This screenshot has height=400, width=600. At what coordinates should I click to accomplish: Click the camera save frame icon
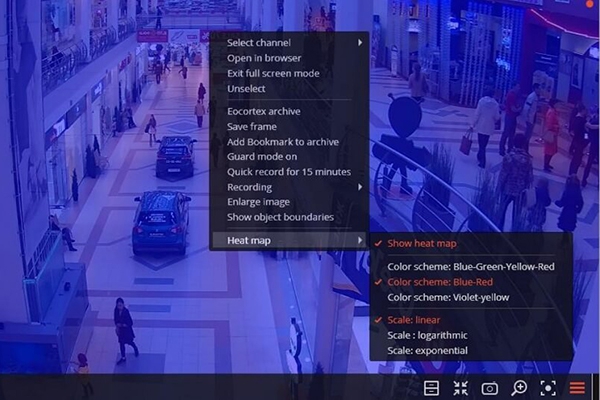tap(489, 389)
